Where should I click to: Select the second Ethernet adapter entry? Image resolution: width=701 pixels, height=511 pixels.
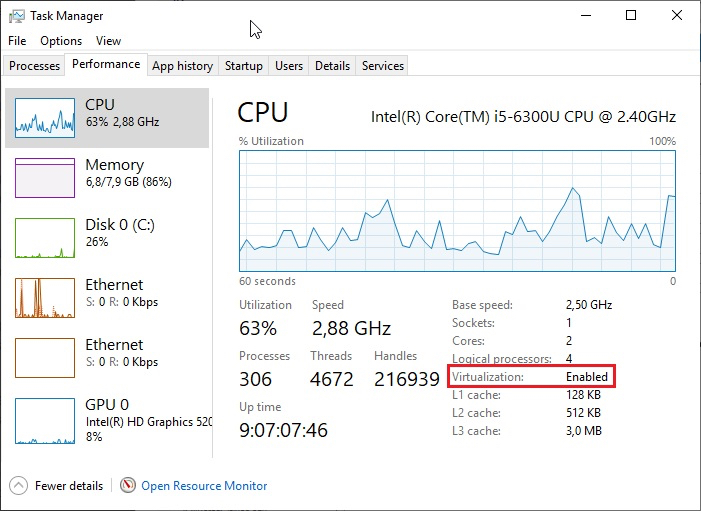pyautogui.click(x=108, y=352)
